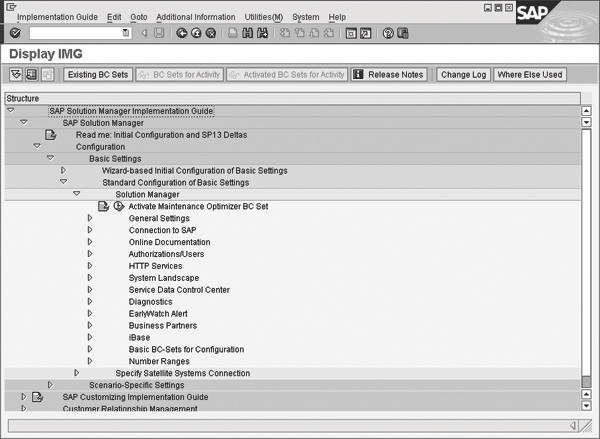This screenshot has height=439, width=600.
Task: Select the Online Documentation tree row
Action: (x=170, y=242)
